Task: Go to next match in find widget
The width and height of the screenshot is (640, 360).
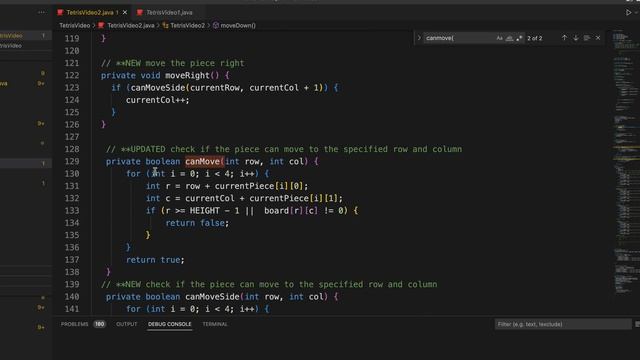Action: pos(576,38)
